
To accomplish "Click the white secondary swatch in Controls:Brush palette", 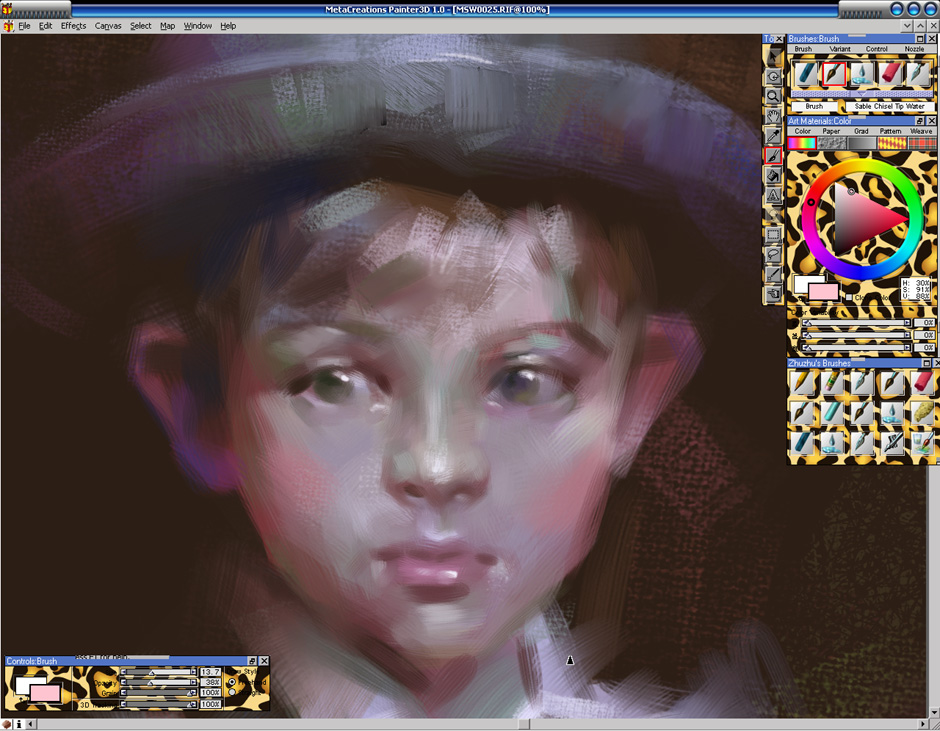I will coord(24,684).
